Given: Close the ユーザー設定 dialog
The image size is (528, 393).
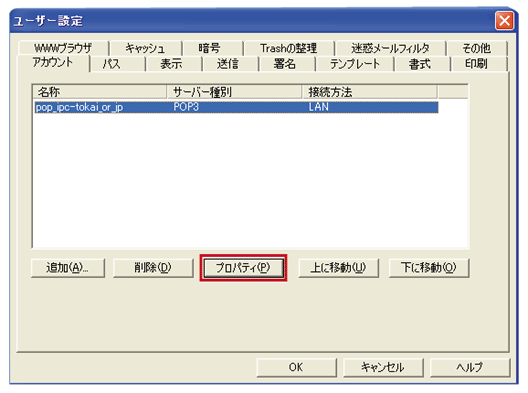Looking at the screenshot, I should point(504,21).
